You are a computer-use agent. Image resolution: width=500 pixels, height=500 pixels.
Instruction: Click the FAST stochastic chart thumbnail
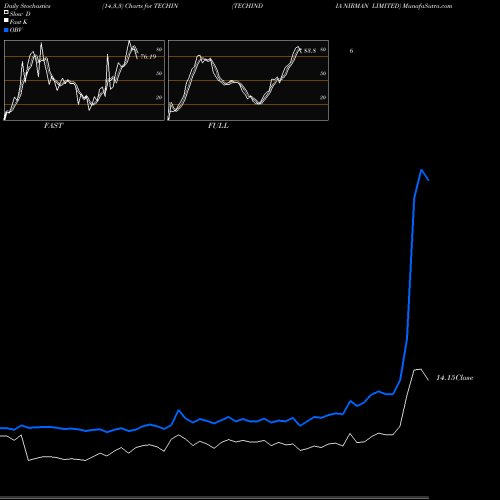(x=84, y=80)
